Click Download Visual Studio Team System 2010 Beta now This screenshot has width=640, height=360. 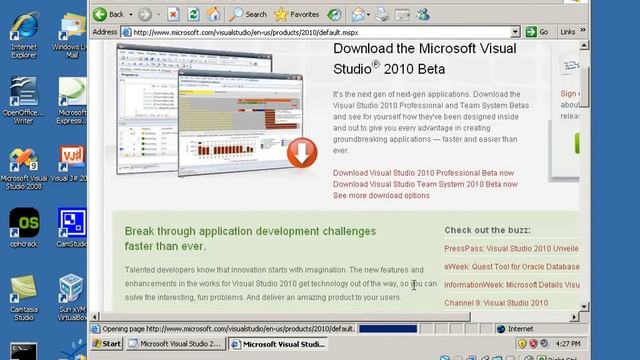click(425, 184)
